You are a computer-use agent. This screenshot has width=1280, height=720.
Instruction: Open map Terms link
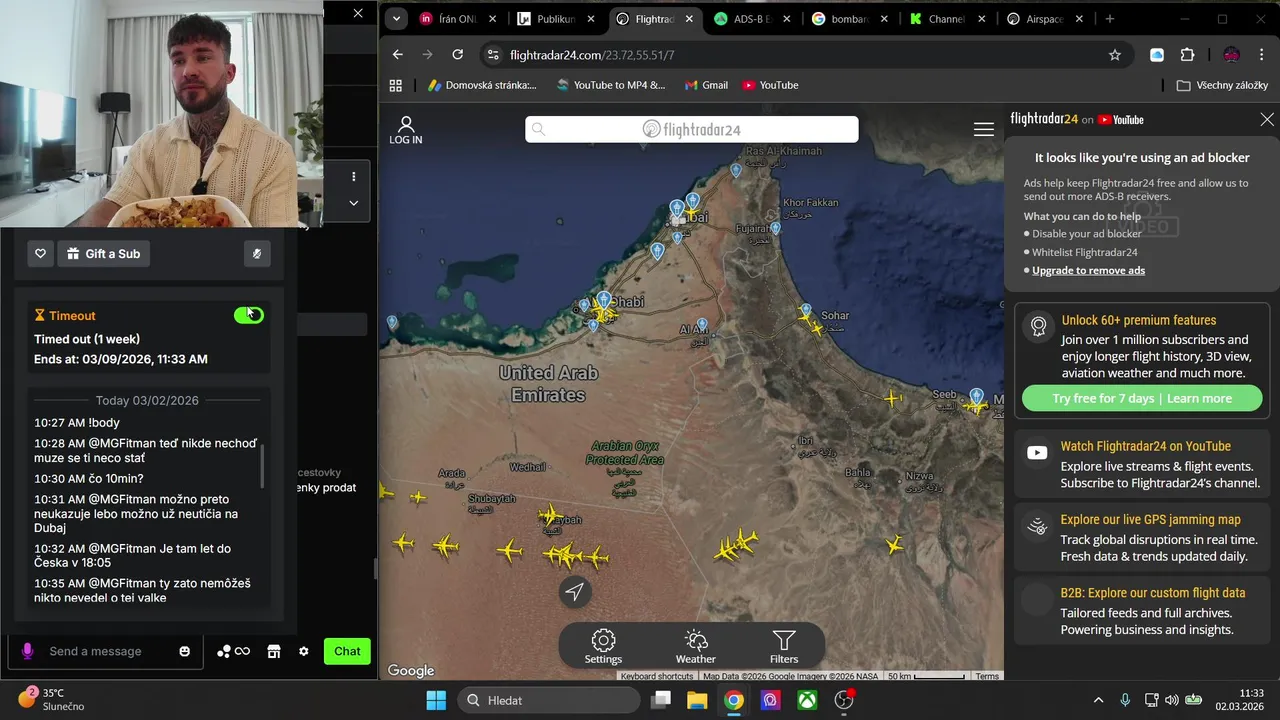pyautogui.click(x=987, y=676)
